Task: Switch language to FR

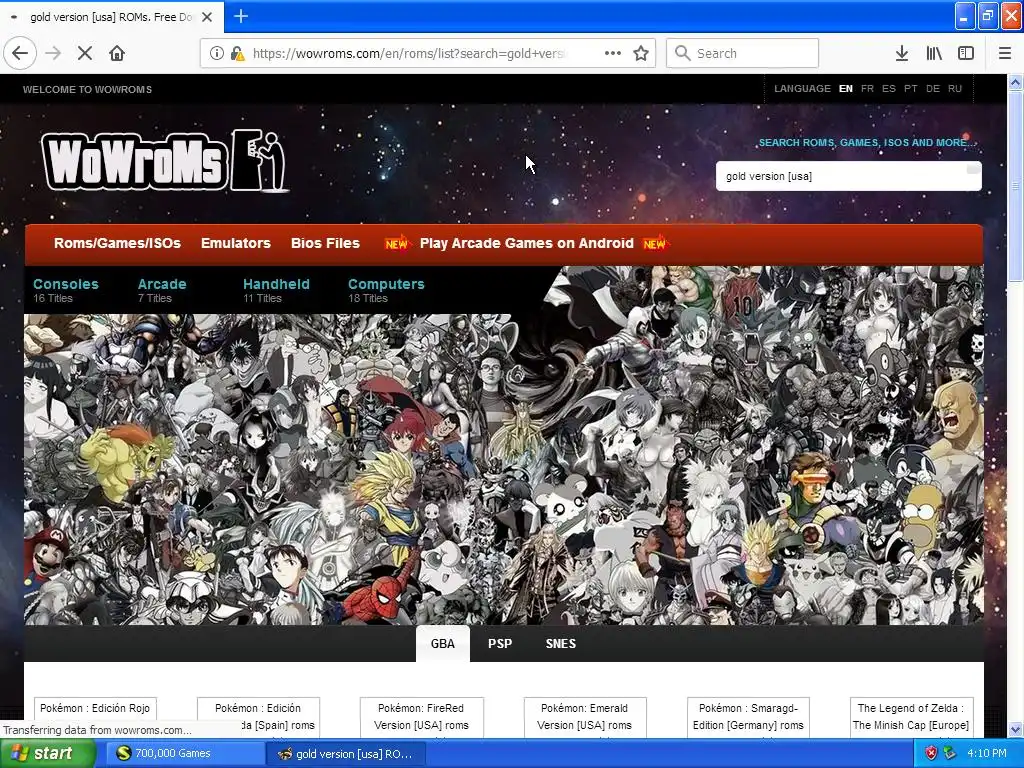Action: (x=867, y=89)
